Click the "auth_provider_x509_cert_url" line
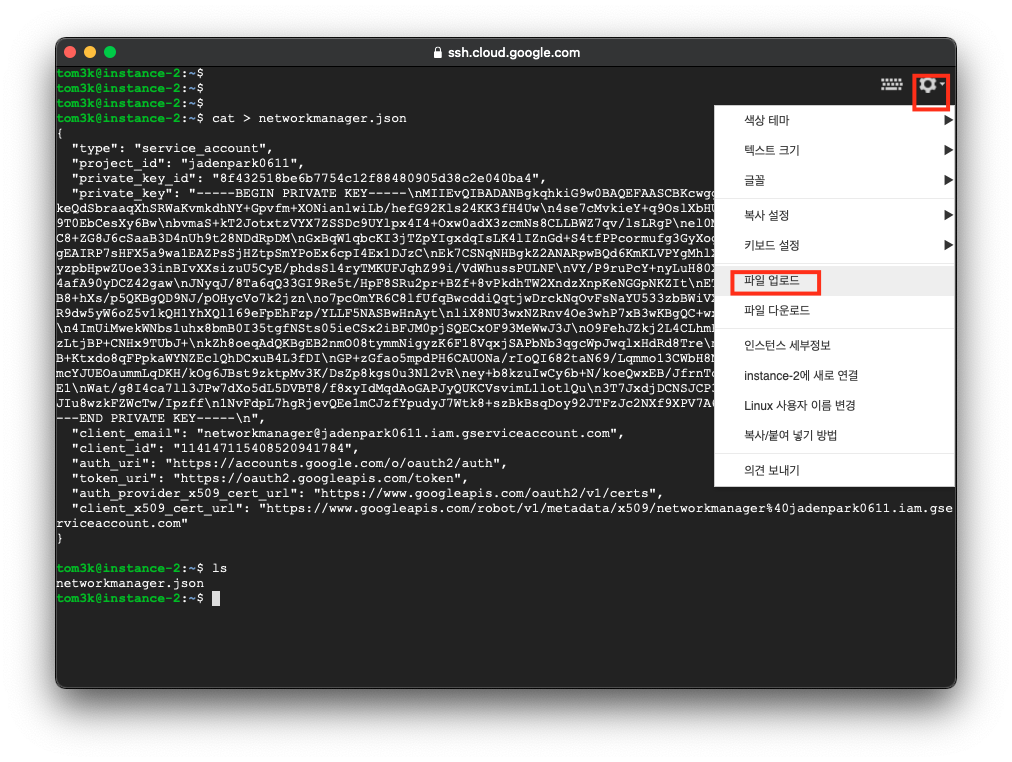 pyautogui.click(x=367, y=493)
